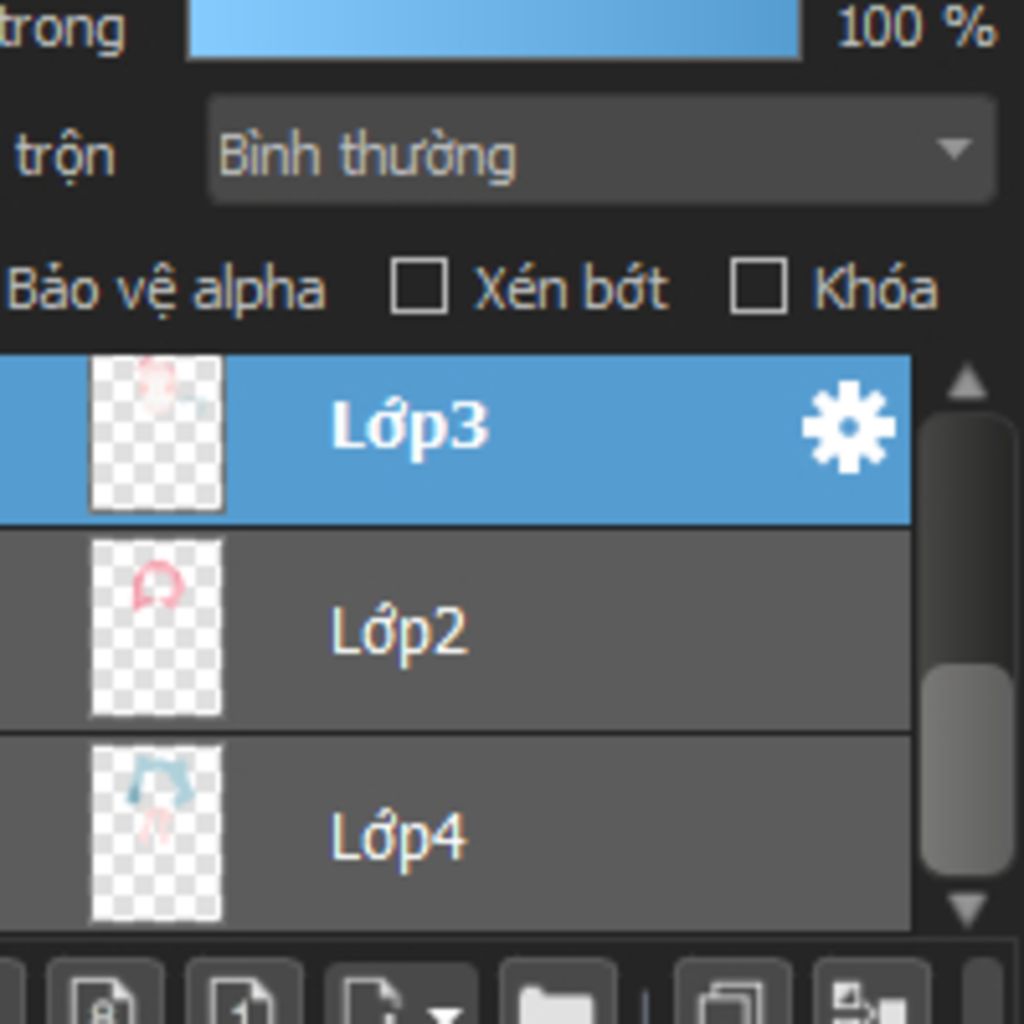Click the Lớp3 layer thumbnail

pyautogui.click(x=157, y=433)
